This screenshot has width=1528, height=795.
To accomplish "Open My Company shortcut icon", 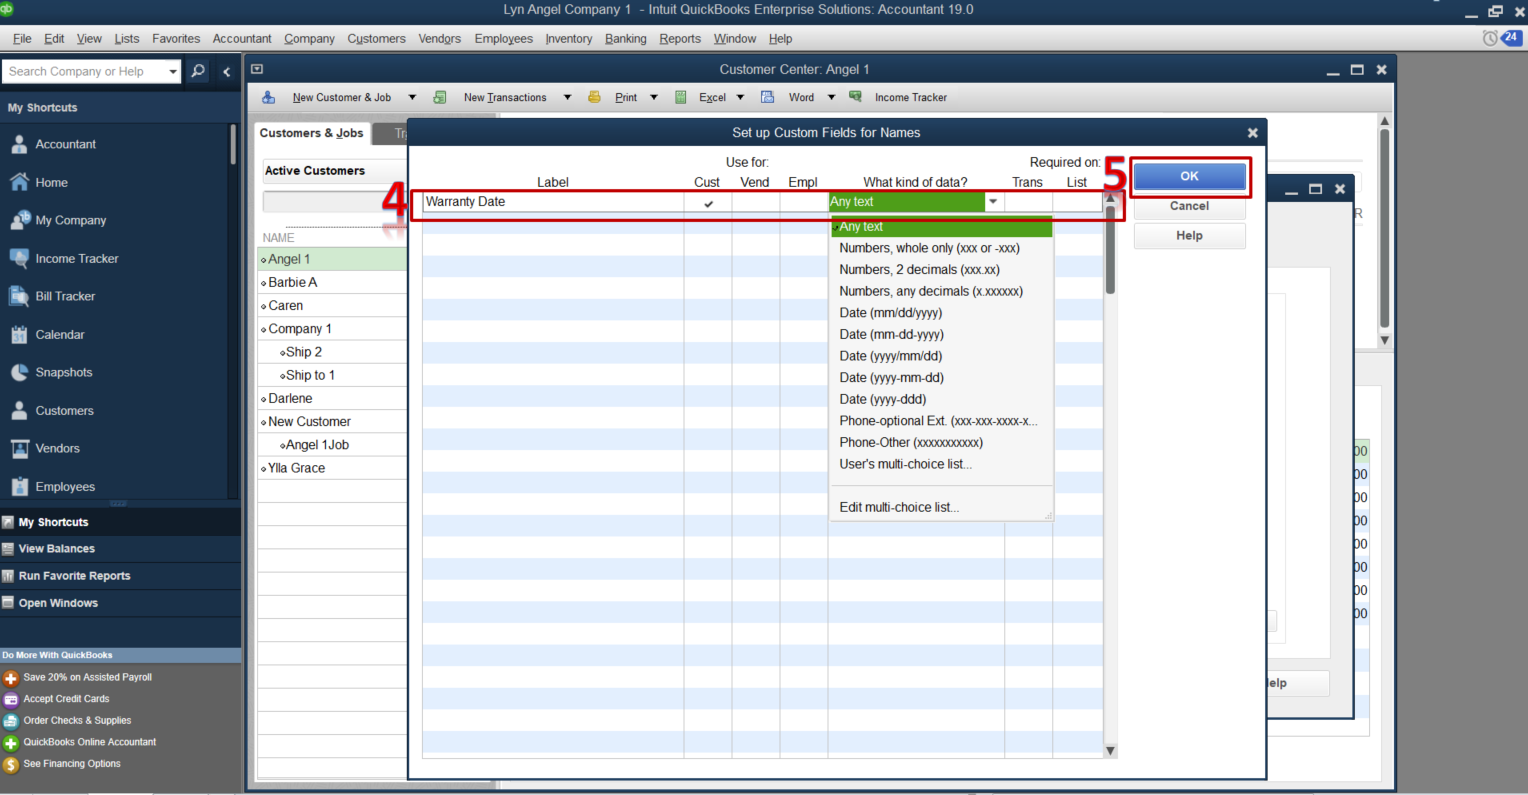I will pos(19,220).
